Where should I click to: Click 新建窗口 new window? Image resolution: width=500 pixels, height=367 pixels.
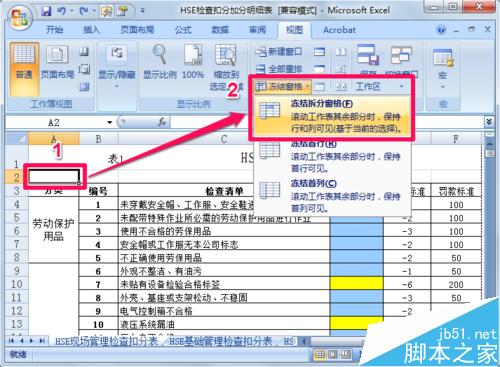click(x=279, y=52)
